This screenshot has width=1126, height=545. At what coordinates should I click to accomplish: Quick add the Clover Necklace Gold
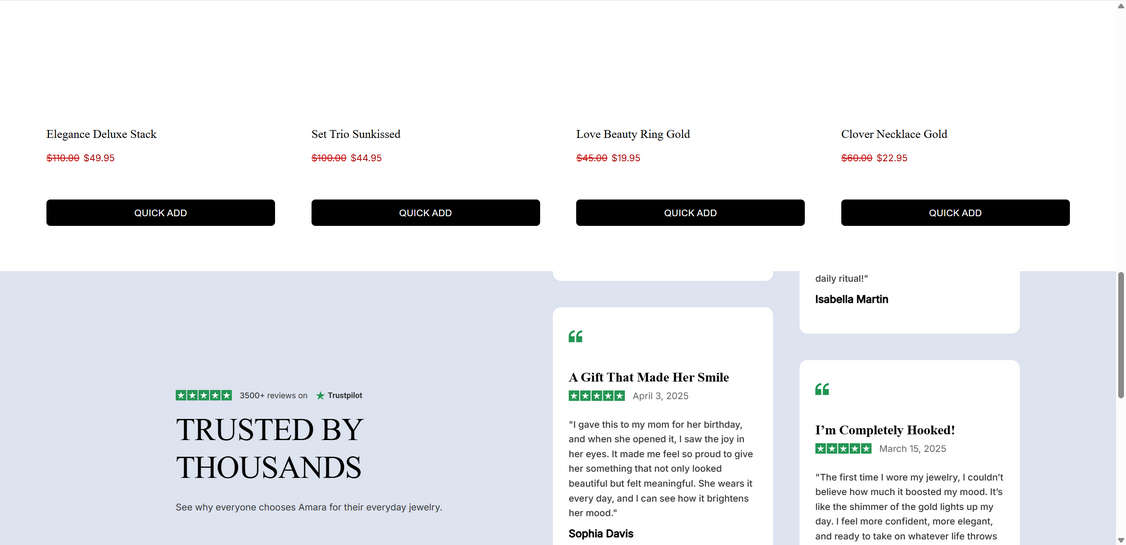[955, 213]
